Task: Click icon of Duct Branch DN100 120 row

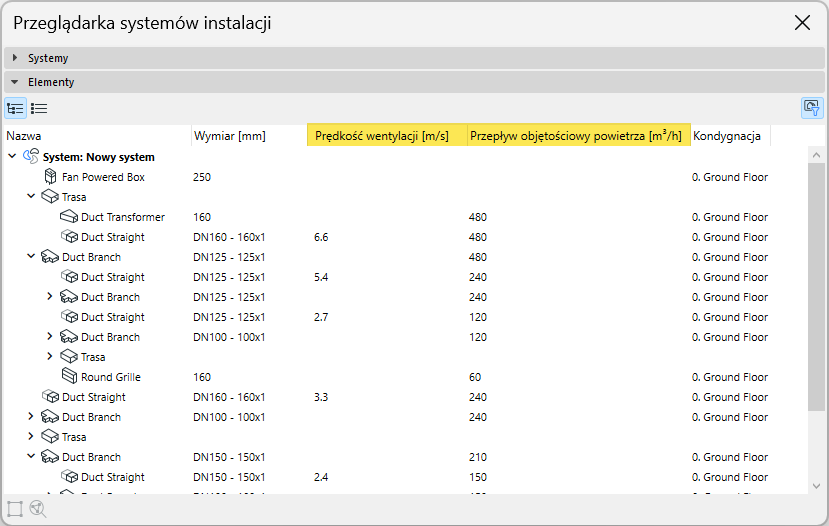Action: (x=69, y=337)
